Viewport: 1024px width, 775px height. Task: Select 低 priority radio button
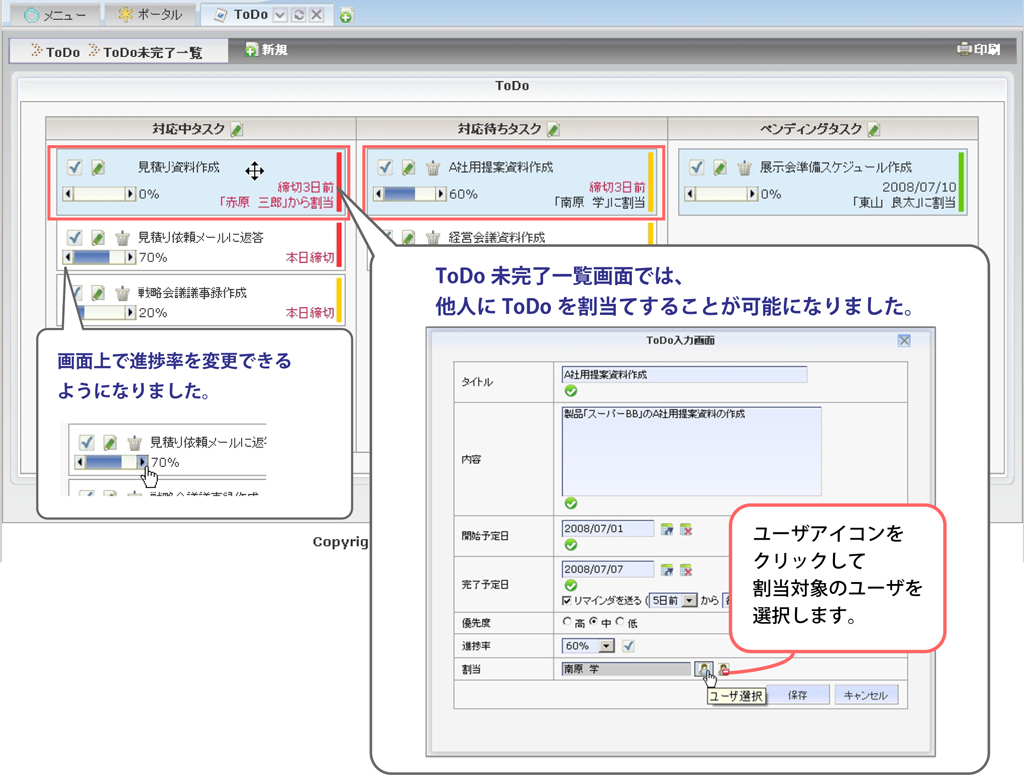point(620,622)
